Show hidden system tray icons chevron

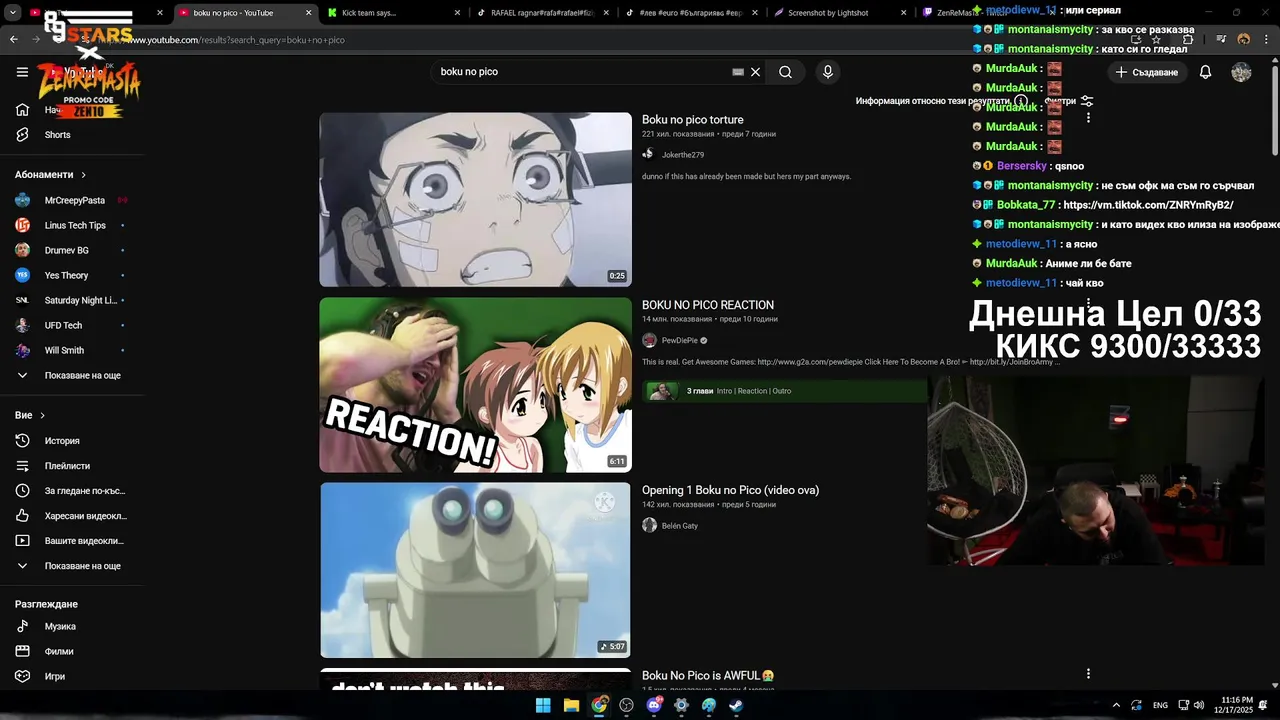pos(1117,705)
